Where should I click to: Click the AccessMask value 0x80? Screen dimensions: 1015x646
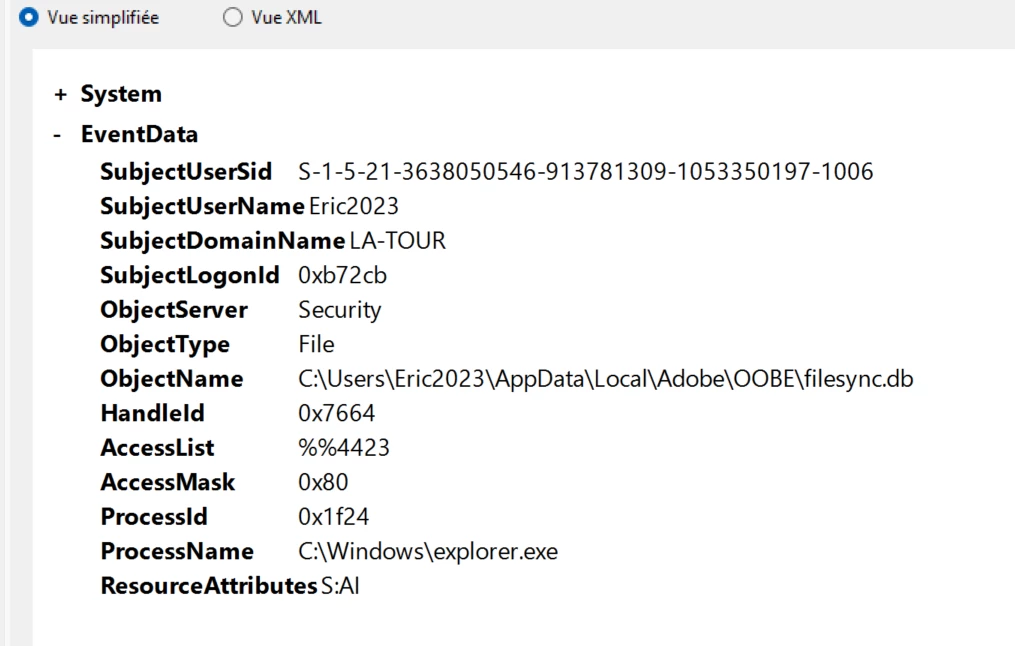click(x=323, y=482)
